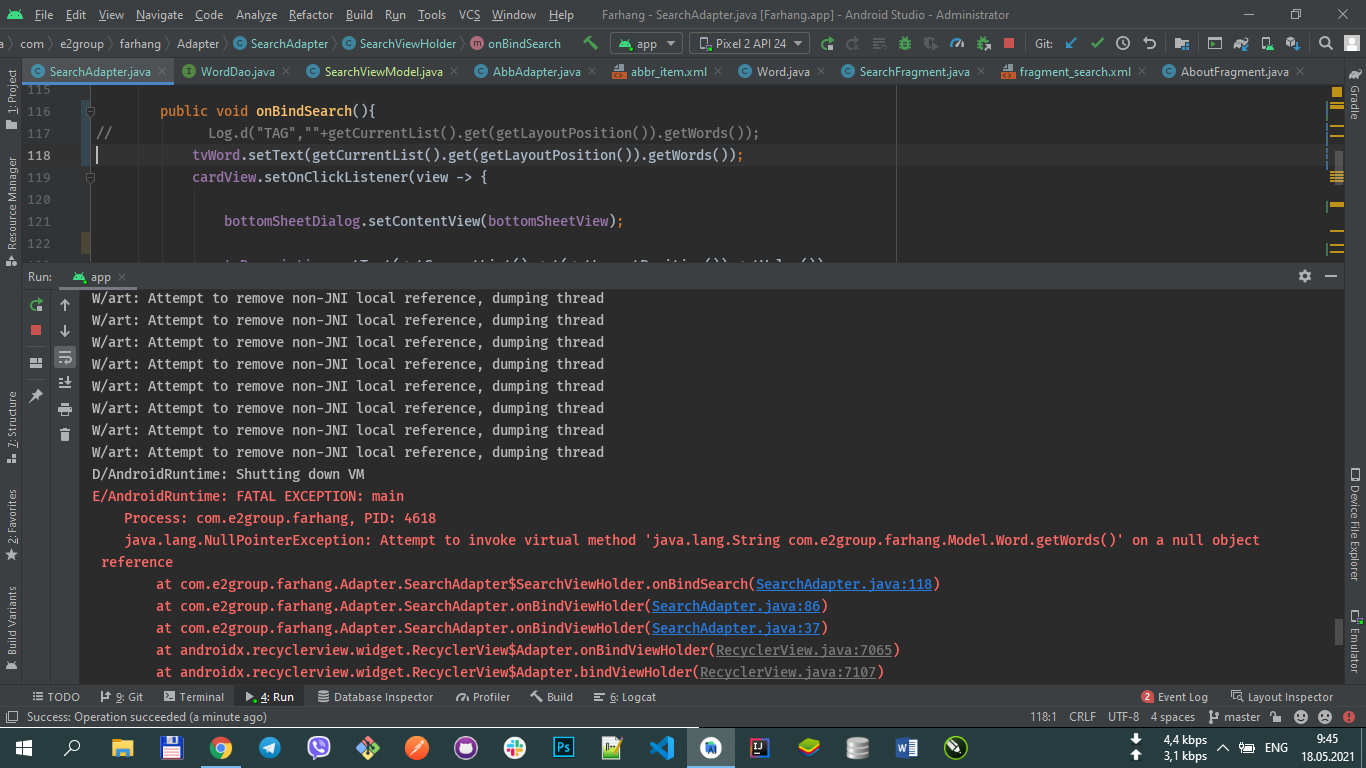1366x768 pixels.
Task: Stop the process in Run panel
Action: pyautogui.click(x=36, y=330)
